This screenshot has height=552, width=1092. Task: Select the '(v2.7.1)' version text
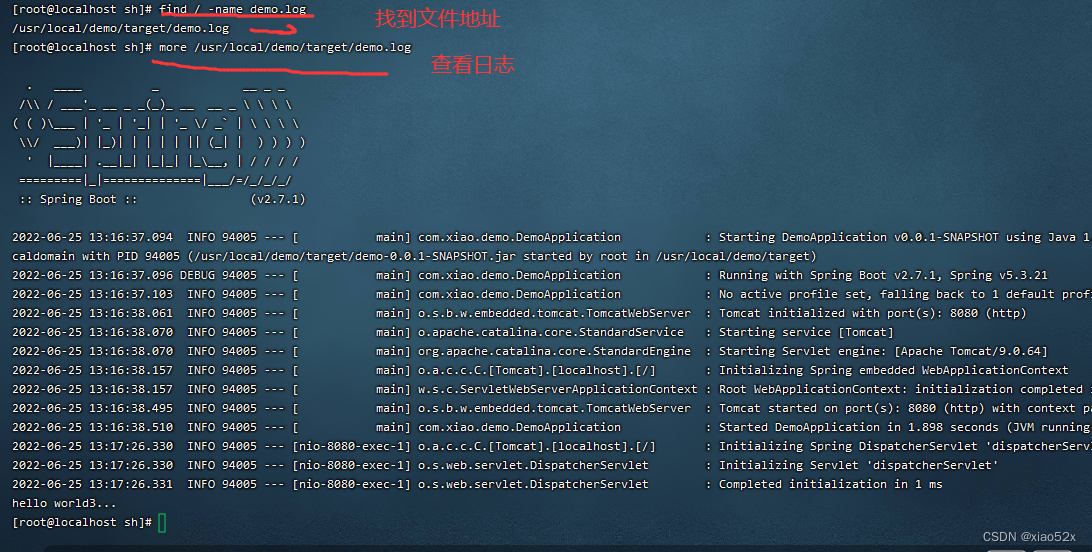point(278,199)
